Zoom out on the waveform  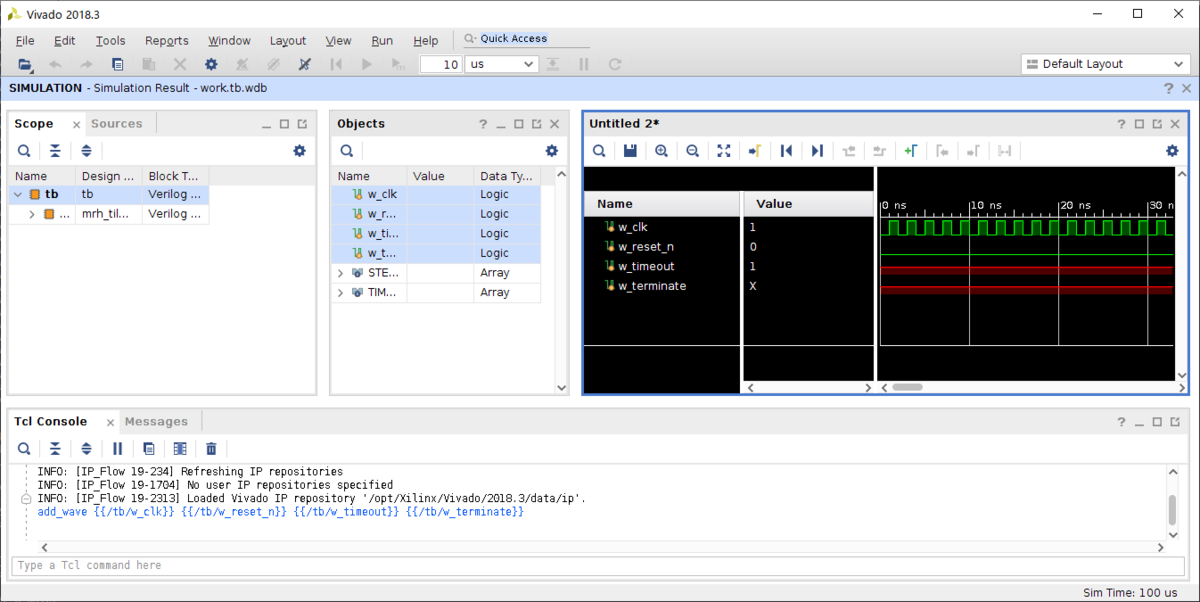click(692, 151)
